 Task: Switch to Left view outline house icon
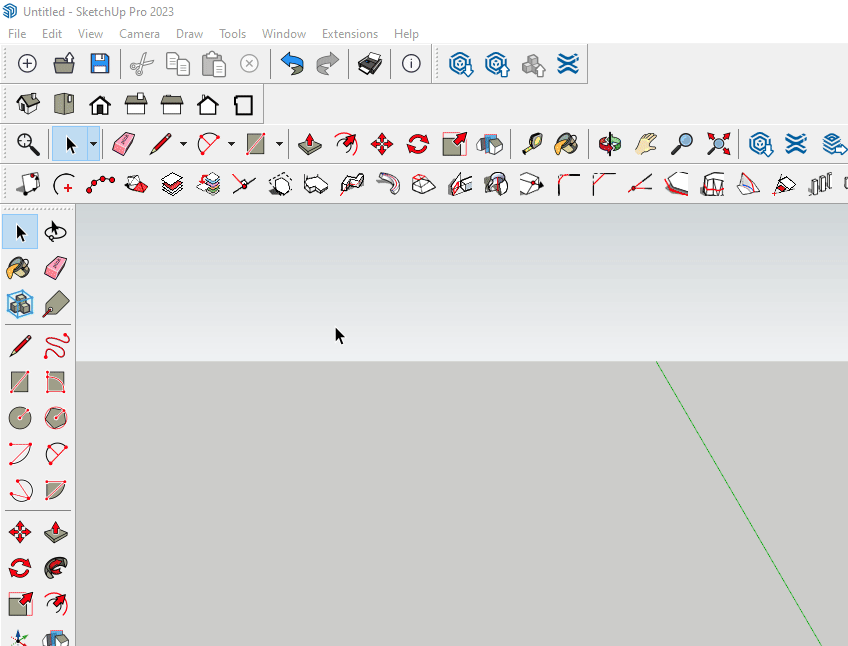pos(208,104)
